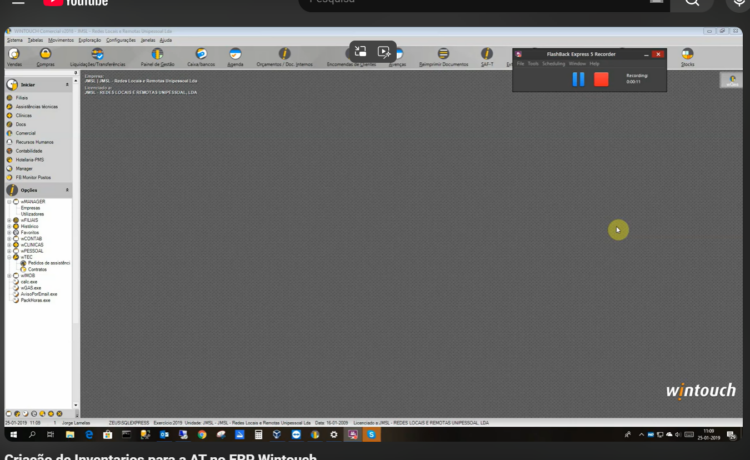750x460 pixels.
Task: Select Contabilidade in the sidebar
Action: tap(30, 151)
